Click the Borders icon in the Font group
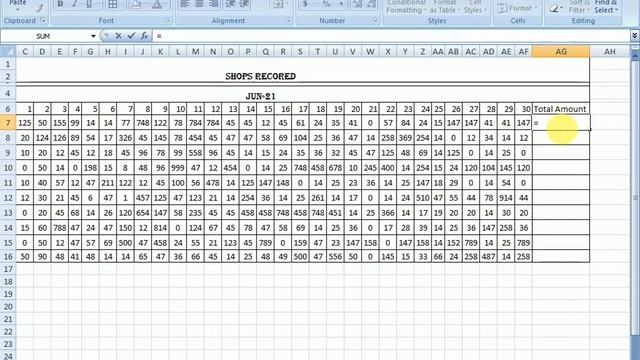Viewport: 640px width, 360px height. [113, 4]
